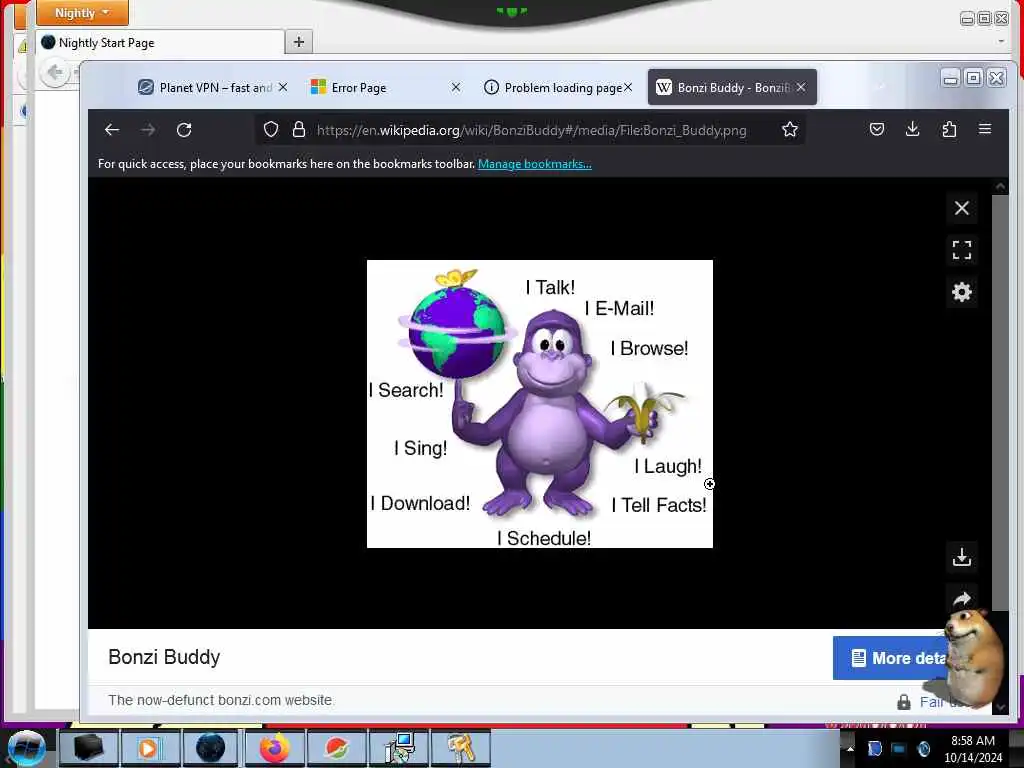Open tracking protection shield icon

point(271,129)
